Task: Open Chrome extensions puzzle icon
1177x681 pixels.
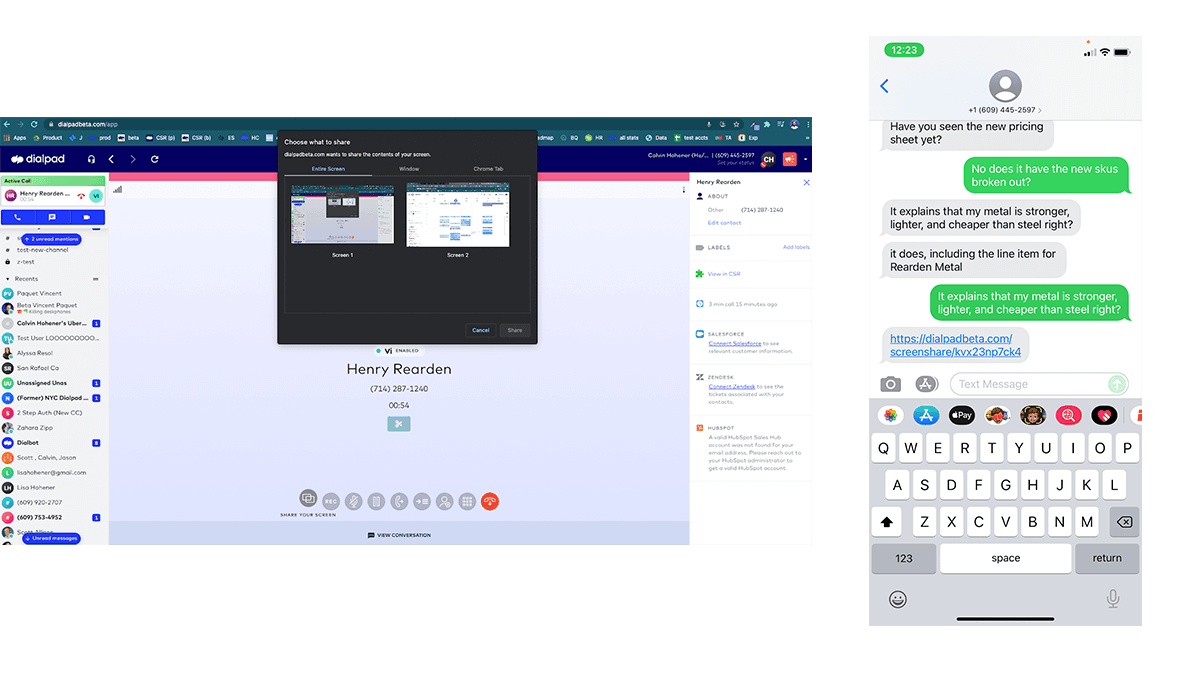Action: point(767,125)
